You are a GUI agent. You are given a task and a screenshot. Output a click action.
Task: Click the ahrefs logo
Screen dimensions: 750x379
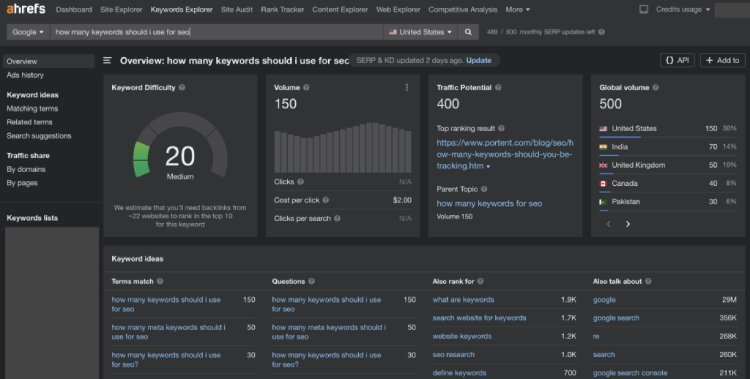click(x=26, y=9)
